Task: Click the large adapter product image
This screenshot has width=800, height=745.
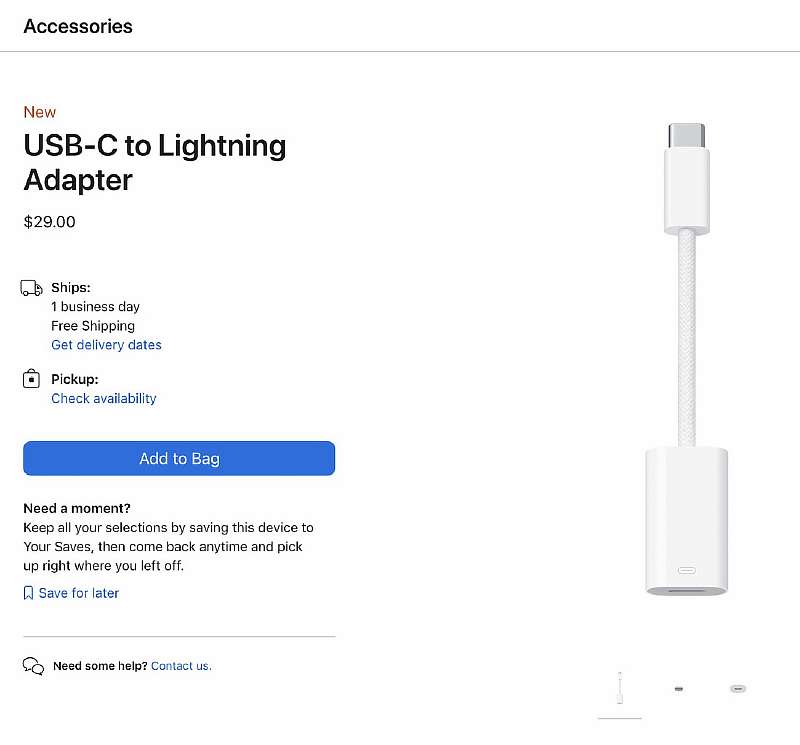Action: pos(686,360)
